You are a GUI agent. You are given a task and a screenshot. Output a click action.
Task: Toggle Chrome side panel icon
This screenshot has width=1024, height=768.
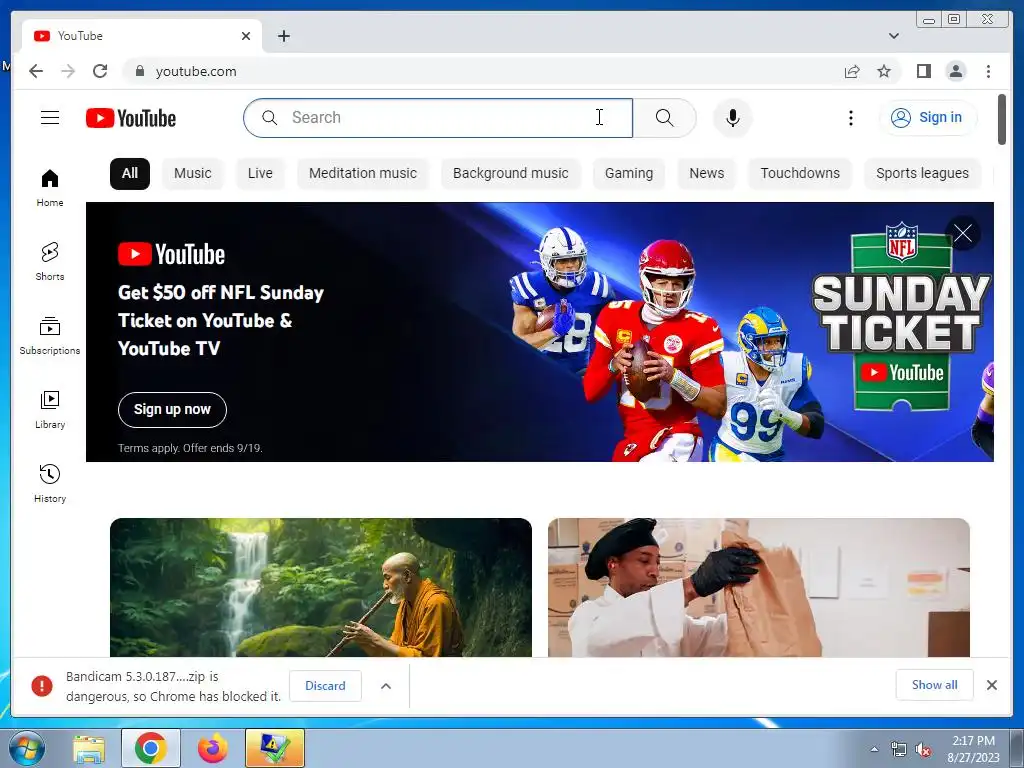tap(923, 71)
